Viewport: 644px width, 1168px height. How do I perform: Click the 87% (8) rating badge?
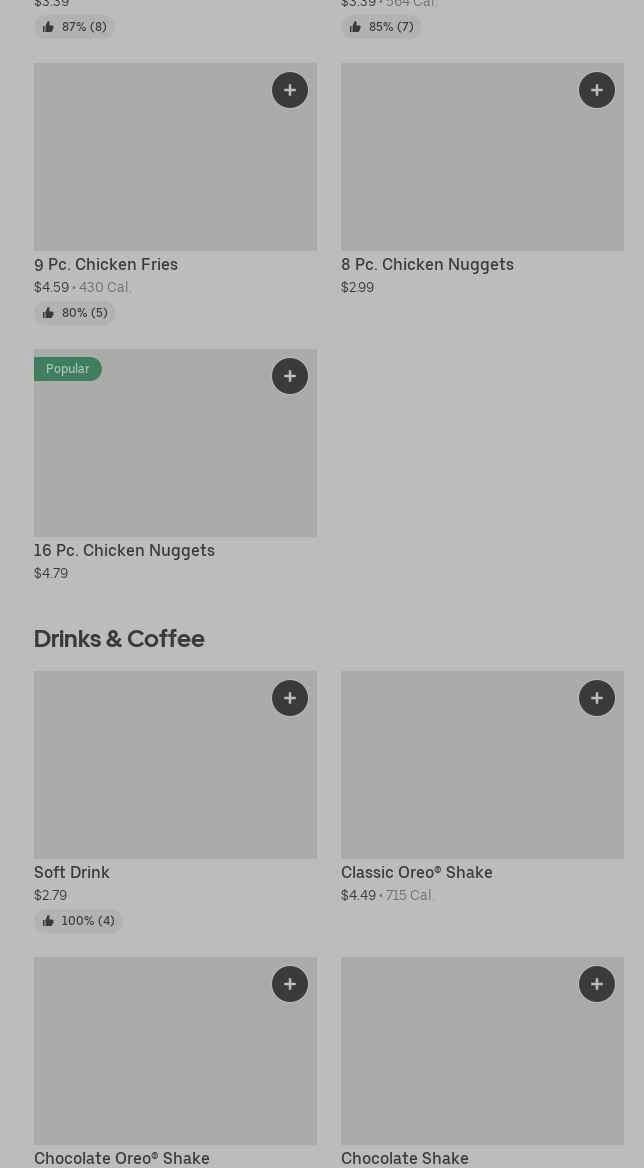74,27
